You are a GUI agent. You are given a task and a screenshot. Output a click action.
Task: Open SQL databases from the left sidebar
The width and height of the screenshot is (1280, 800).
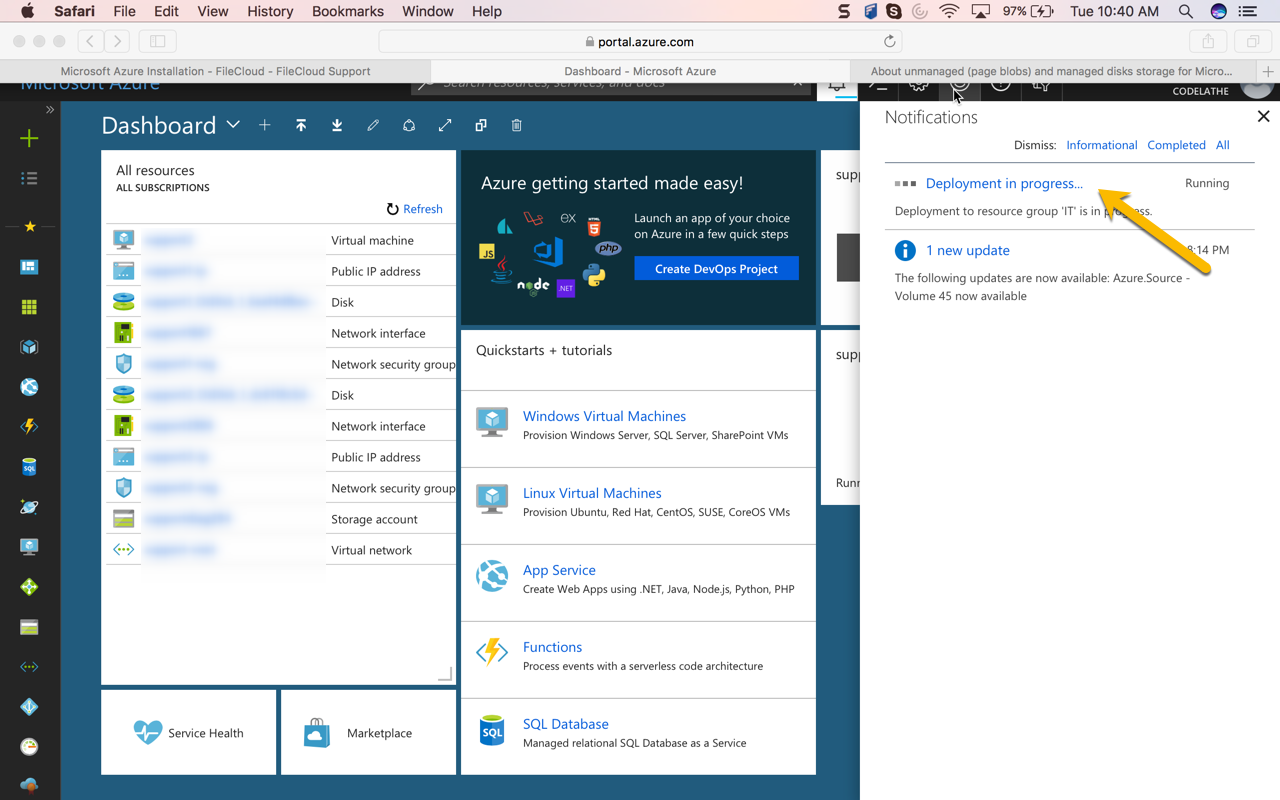[29, 467]
